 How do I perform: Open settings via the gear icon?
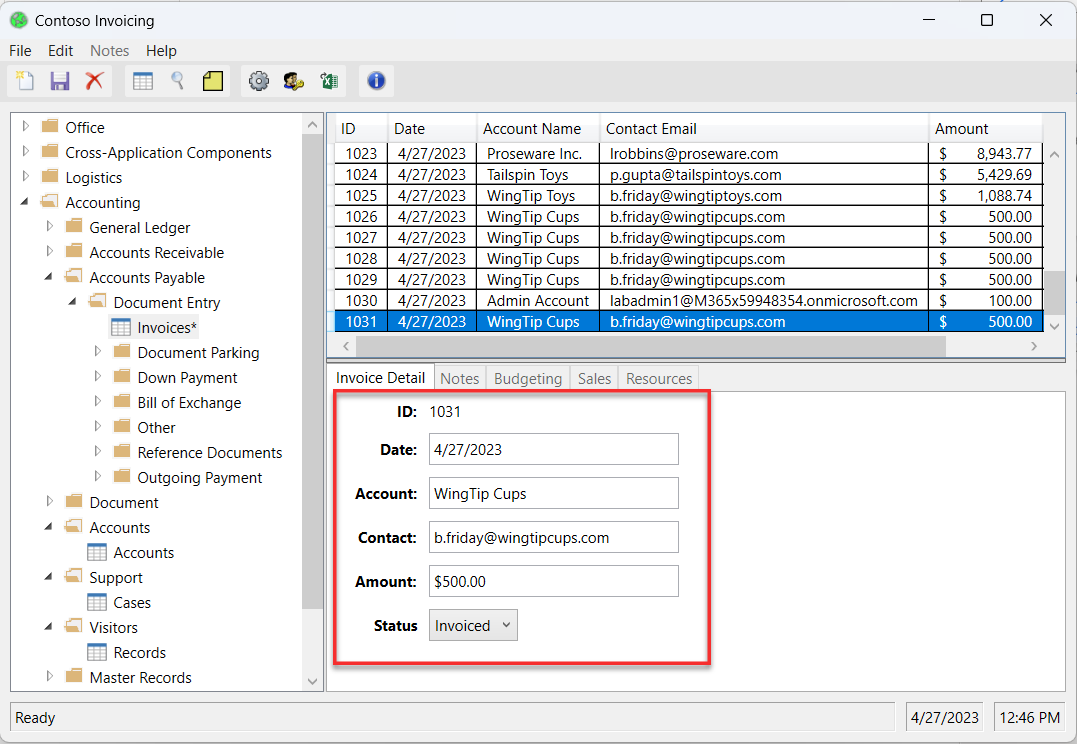pyautogui.click(x=259, y=82)
